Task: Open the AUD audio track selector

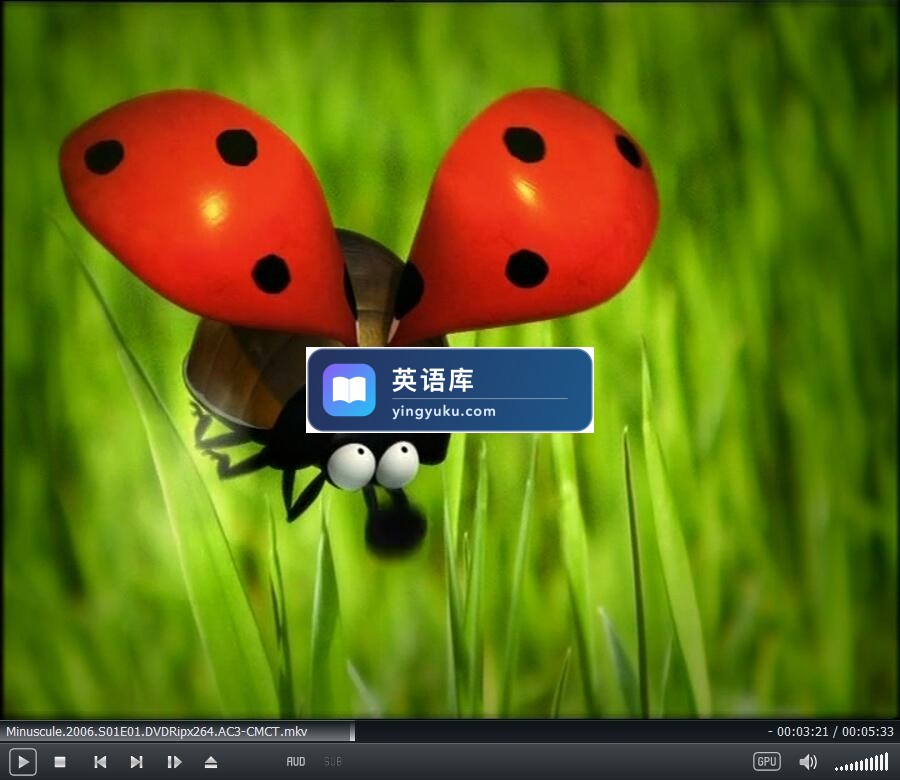Action: pyautogui.click(x=296, y=762)
